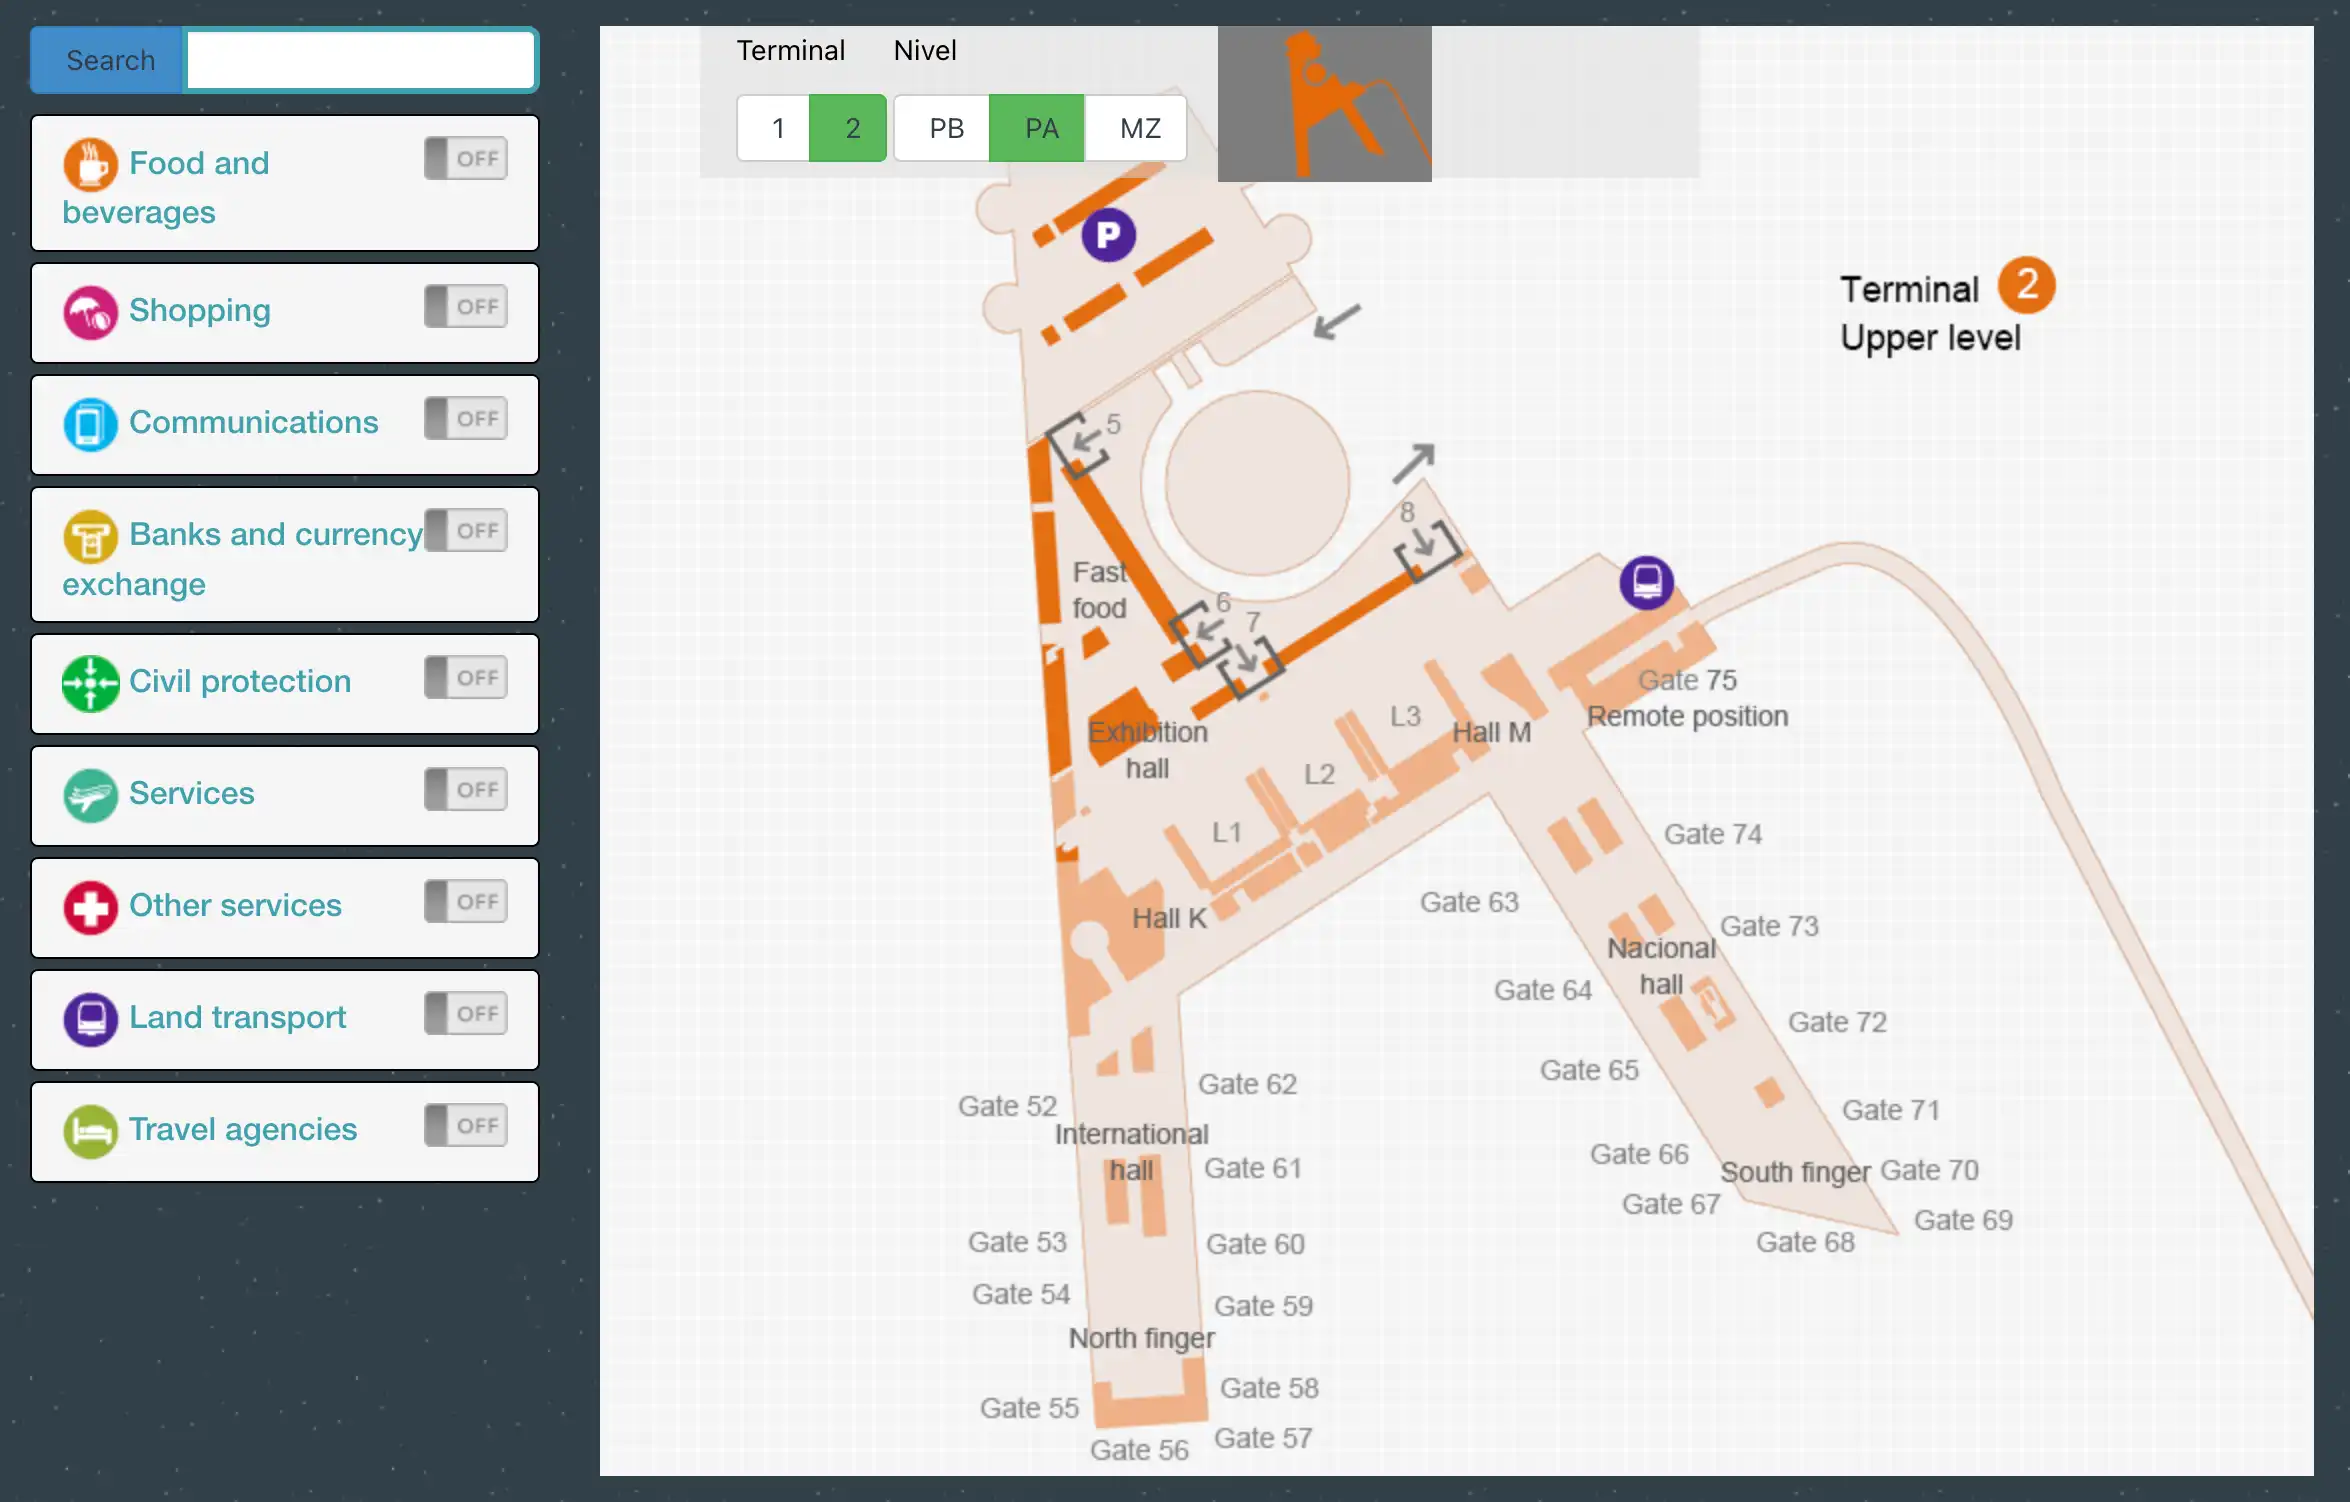
Task: Click the Shopping umbrella icon
Action: coord(89,312)
